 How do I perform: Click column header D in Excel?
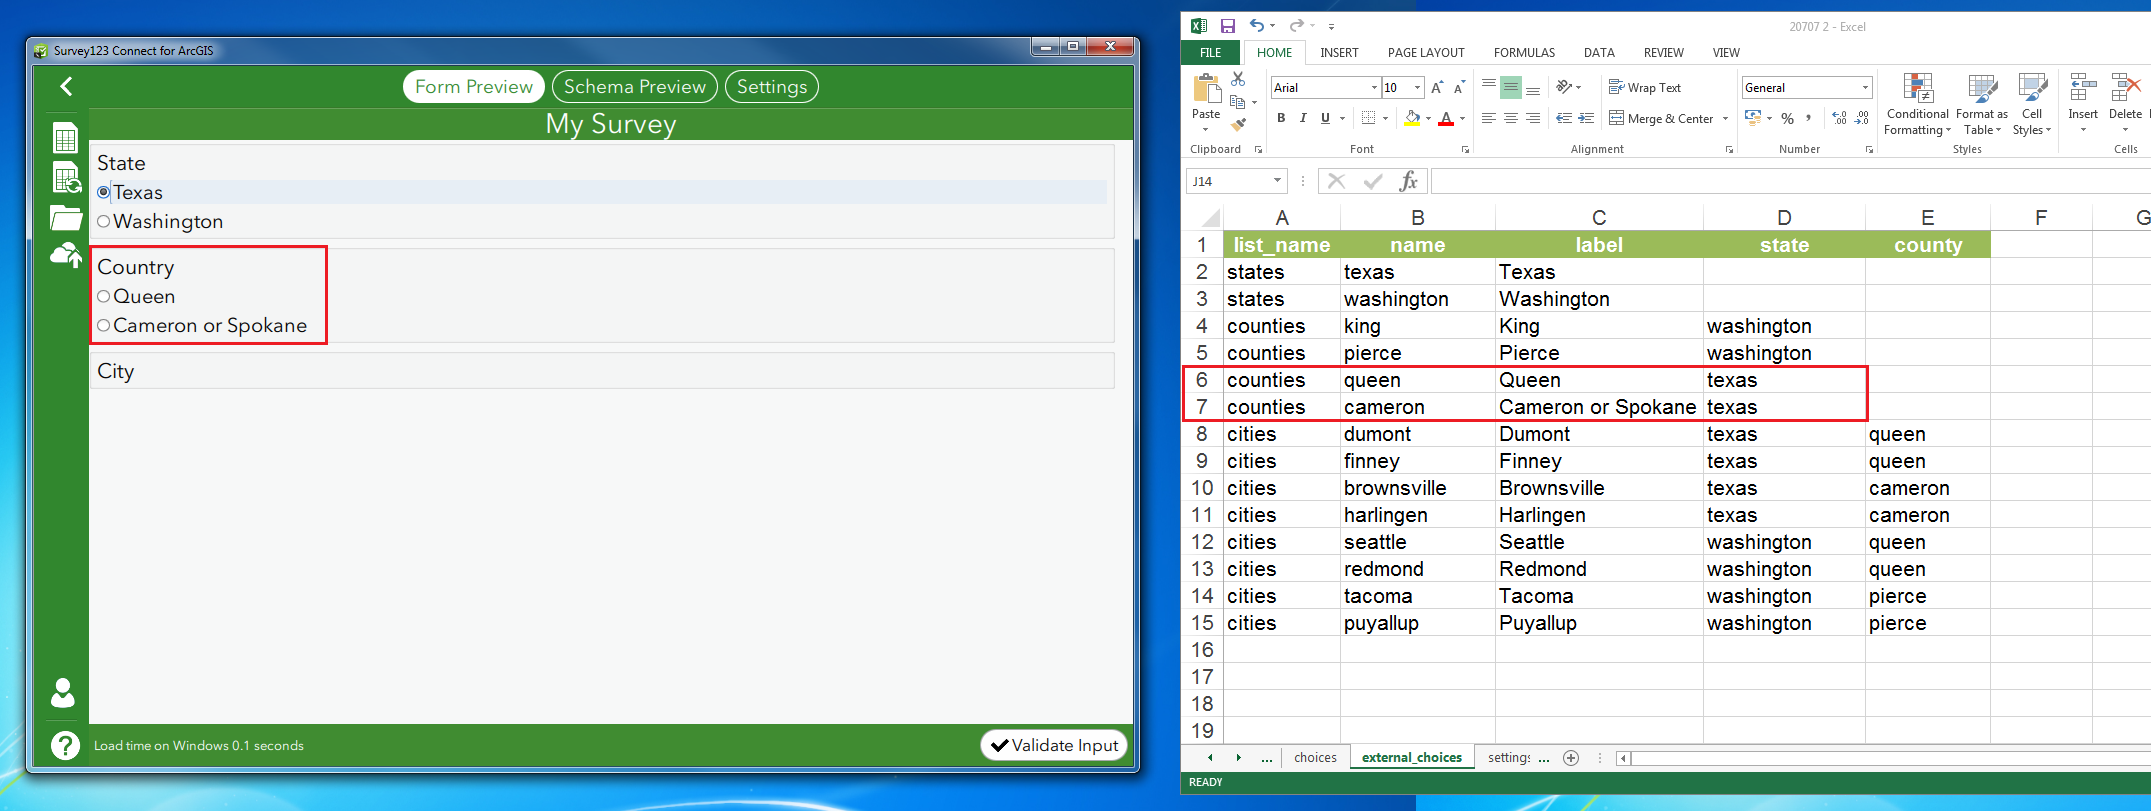[x=1784, y=218]
